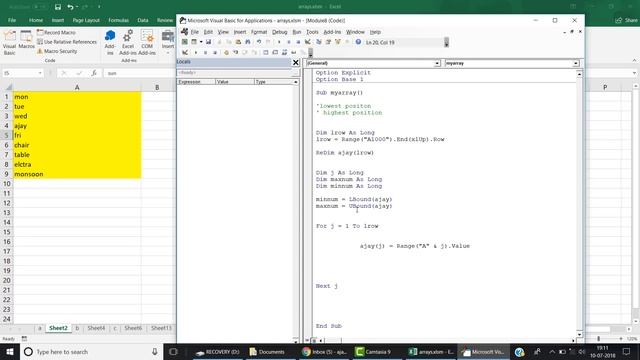
Task: Click column A header in Excel
Action: [77, 87]
